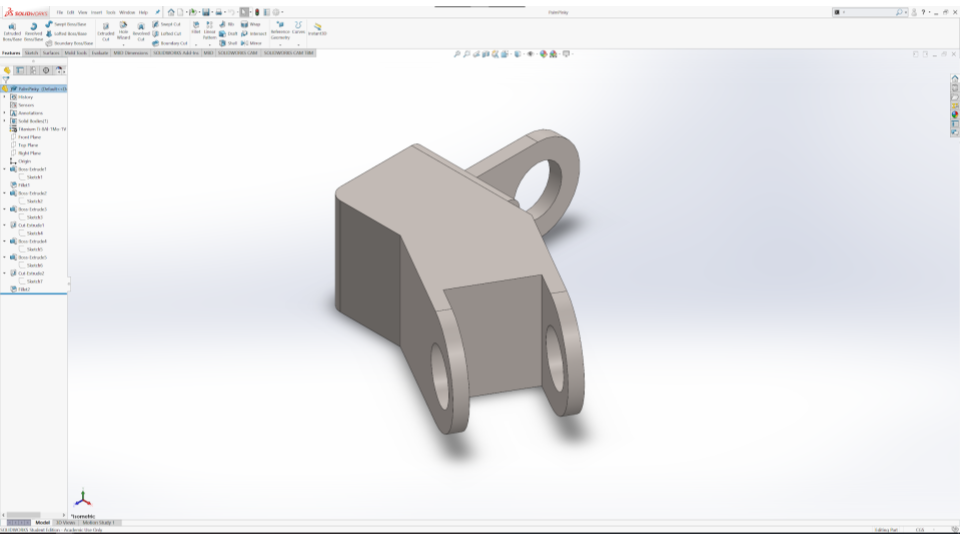Toggle the Hide/Show Items eye icon
This screenshot has width=960, height=540.
(531, 54)
